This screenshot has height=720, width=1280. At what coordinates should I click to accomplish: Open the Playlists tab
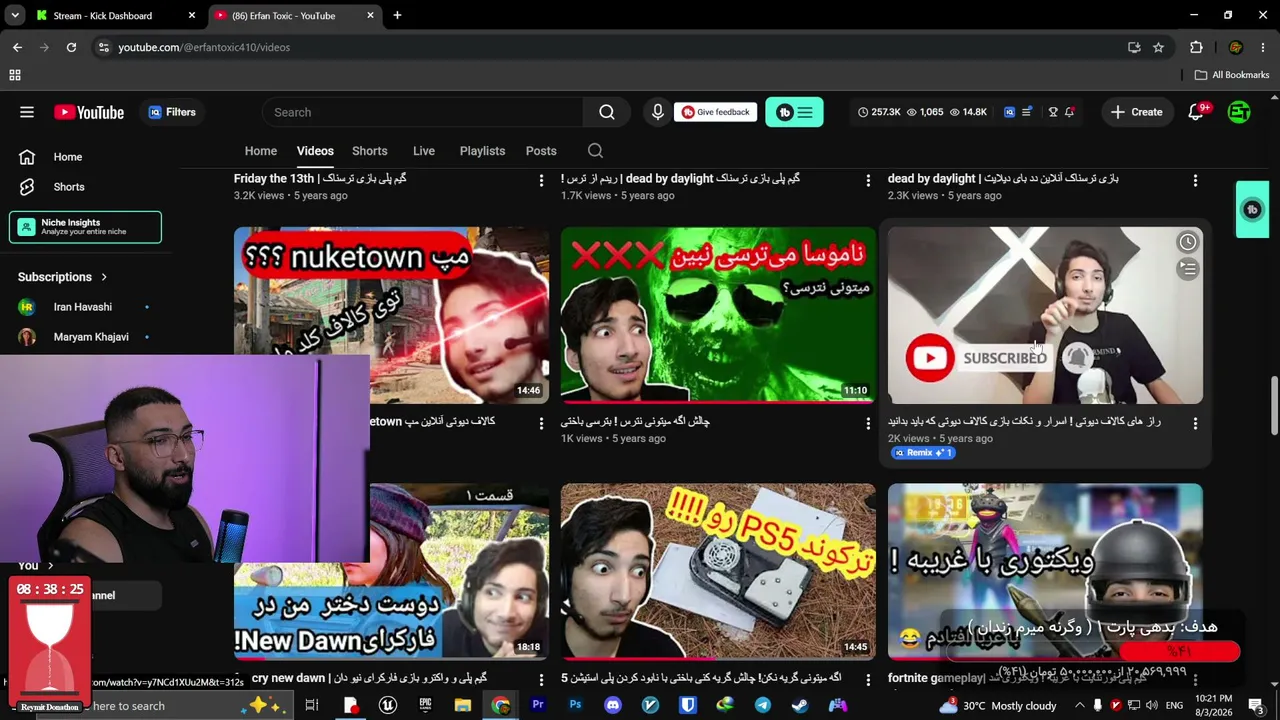tap(482, 151)
